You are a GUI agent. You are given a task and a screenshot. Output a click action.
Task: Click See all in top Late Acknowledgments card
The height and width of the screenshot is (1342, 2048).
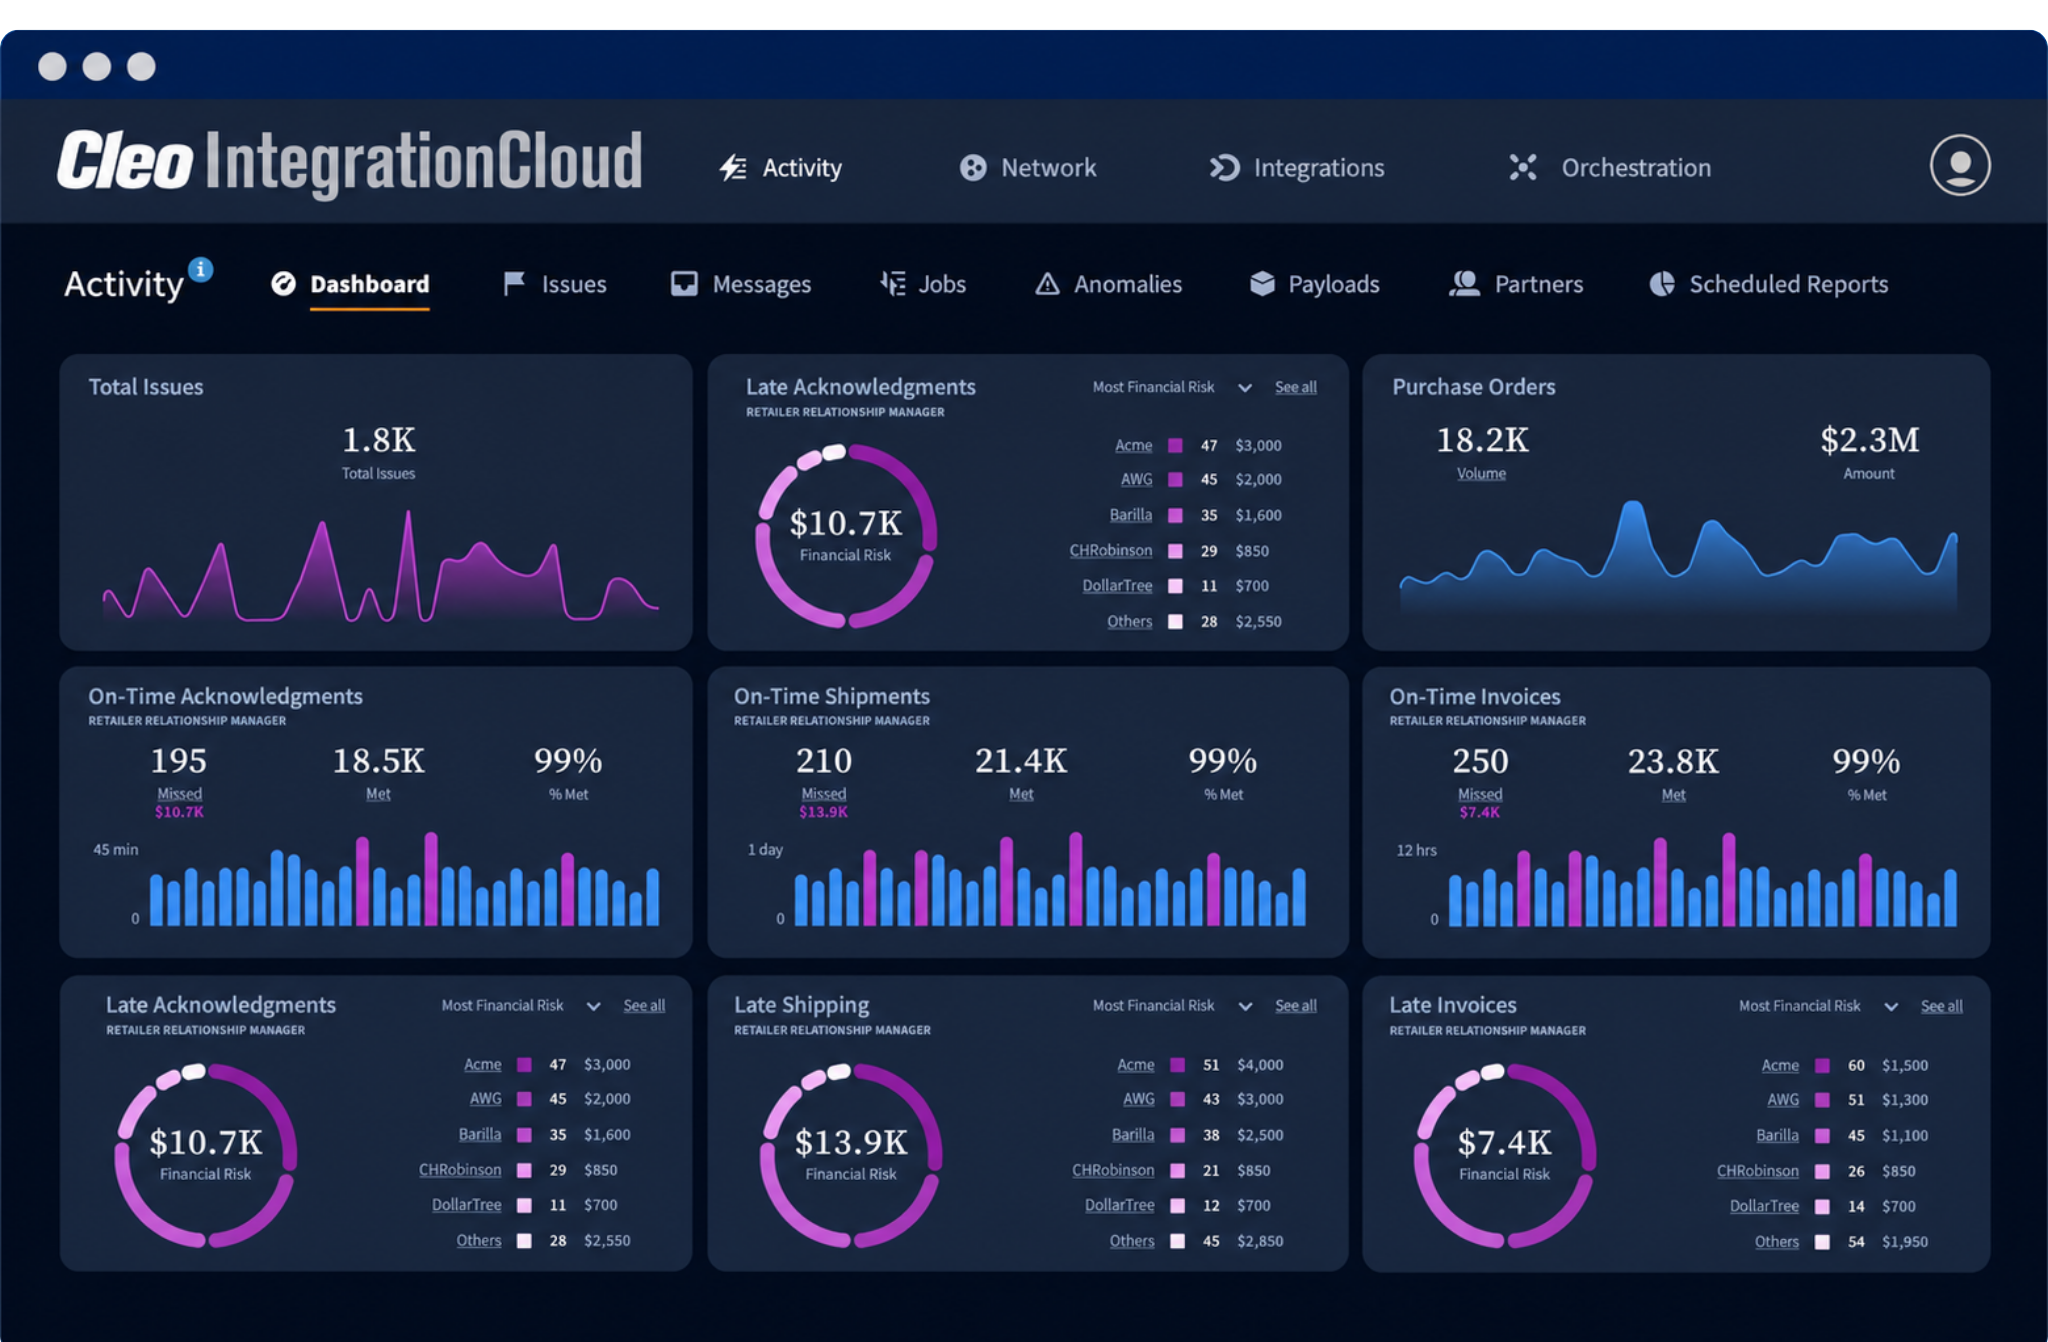point(1295,387)
